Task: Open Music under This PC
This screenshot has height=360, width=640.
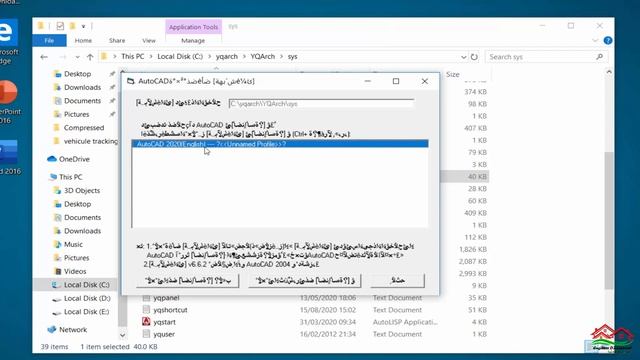Action: point(73,244)
